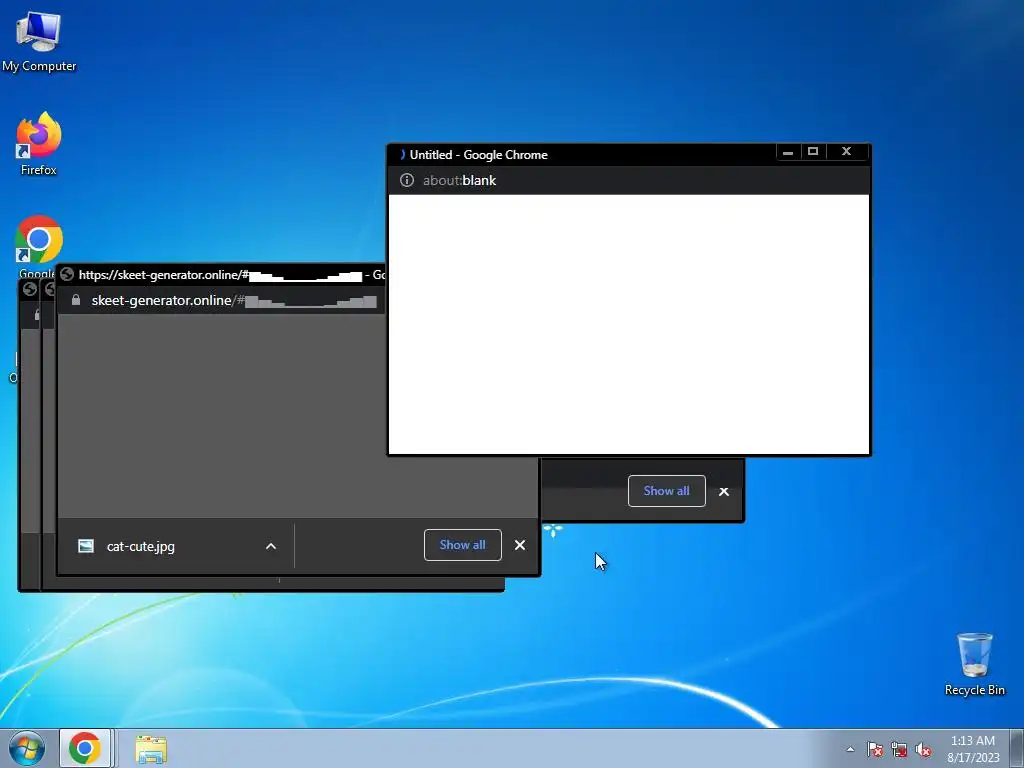Click lock icon in skeet-generator address bar
The image size is (1024, 768).
coord(76,300)
